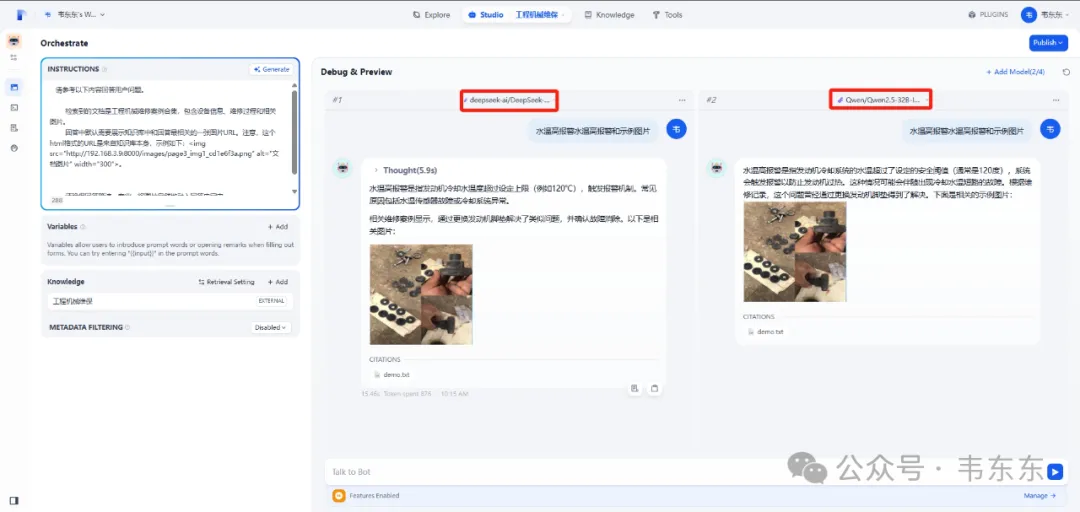This screenshot has width=1080, height=512.
Task: Click the bot avatar in panel #1
Action: [x=342, y=169]
